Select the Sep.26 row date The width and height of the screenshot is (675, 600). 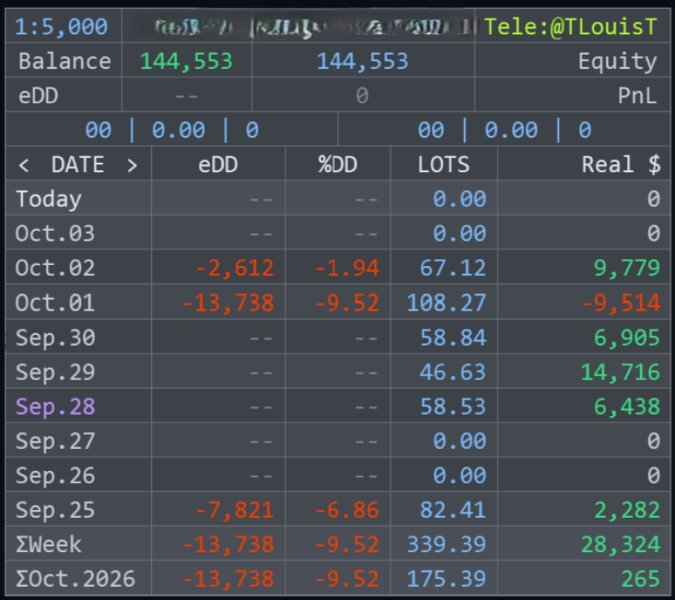(x=55, y=476)
